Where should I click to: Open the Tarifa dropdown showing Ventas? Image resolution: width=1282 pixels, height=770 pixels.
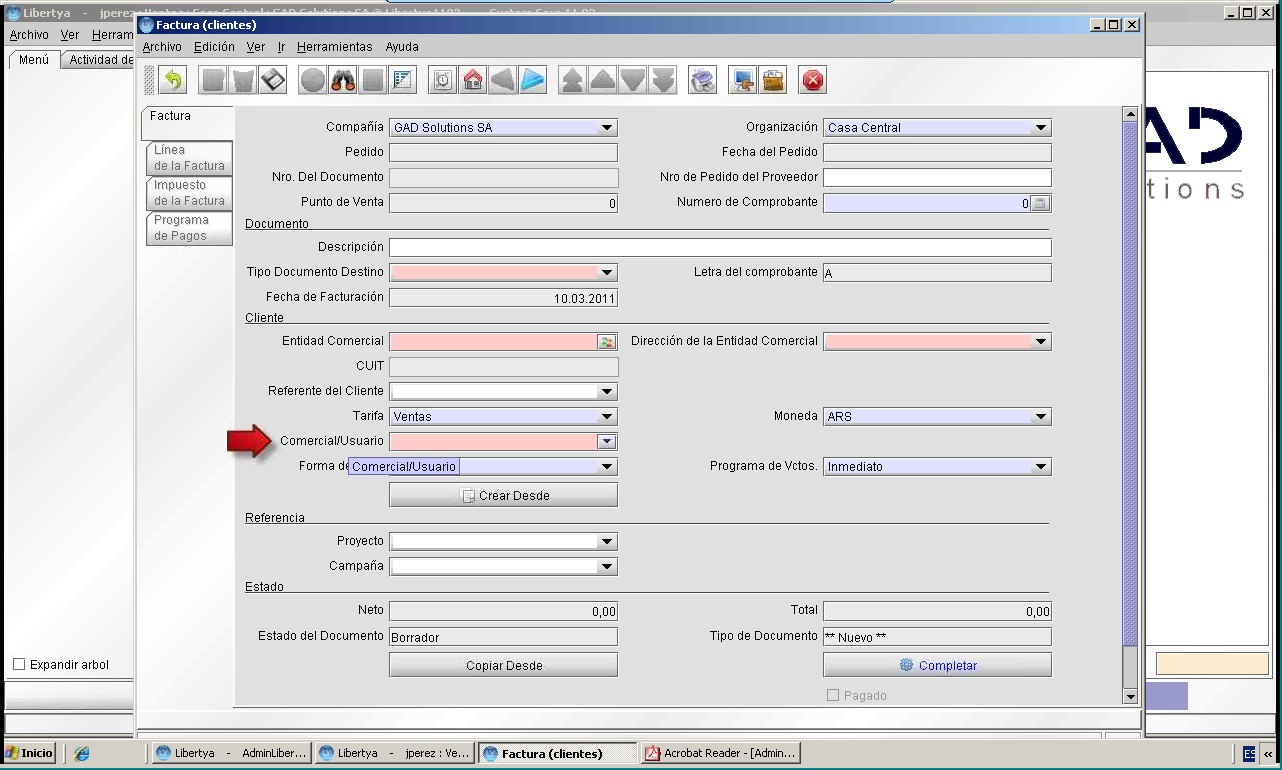click(x=607, y=417)
